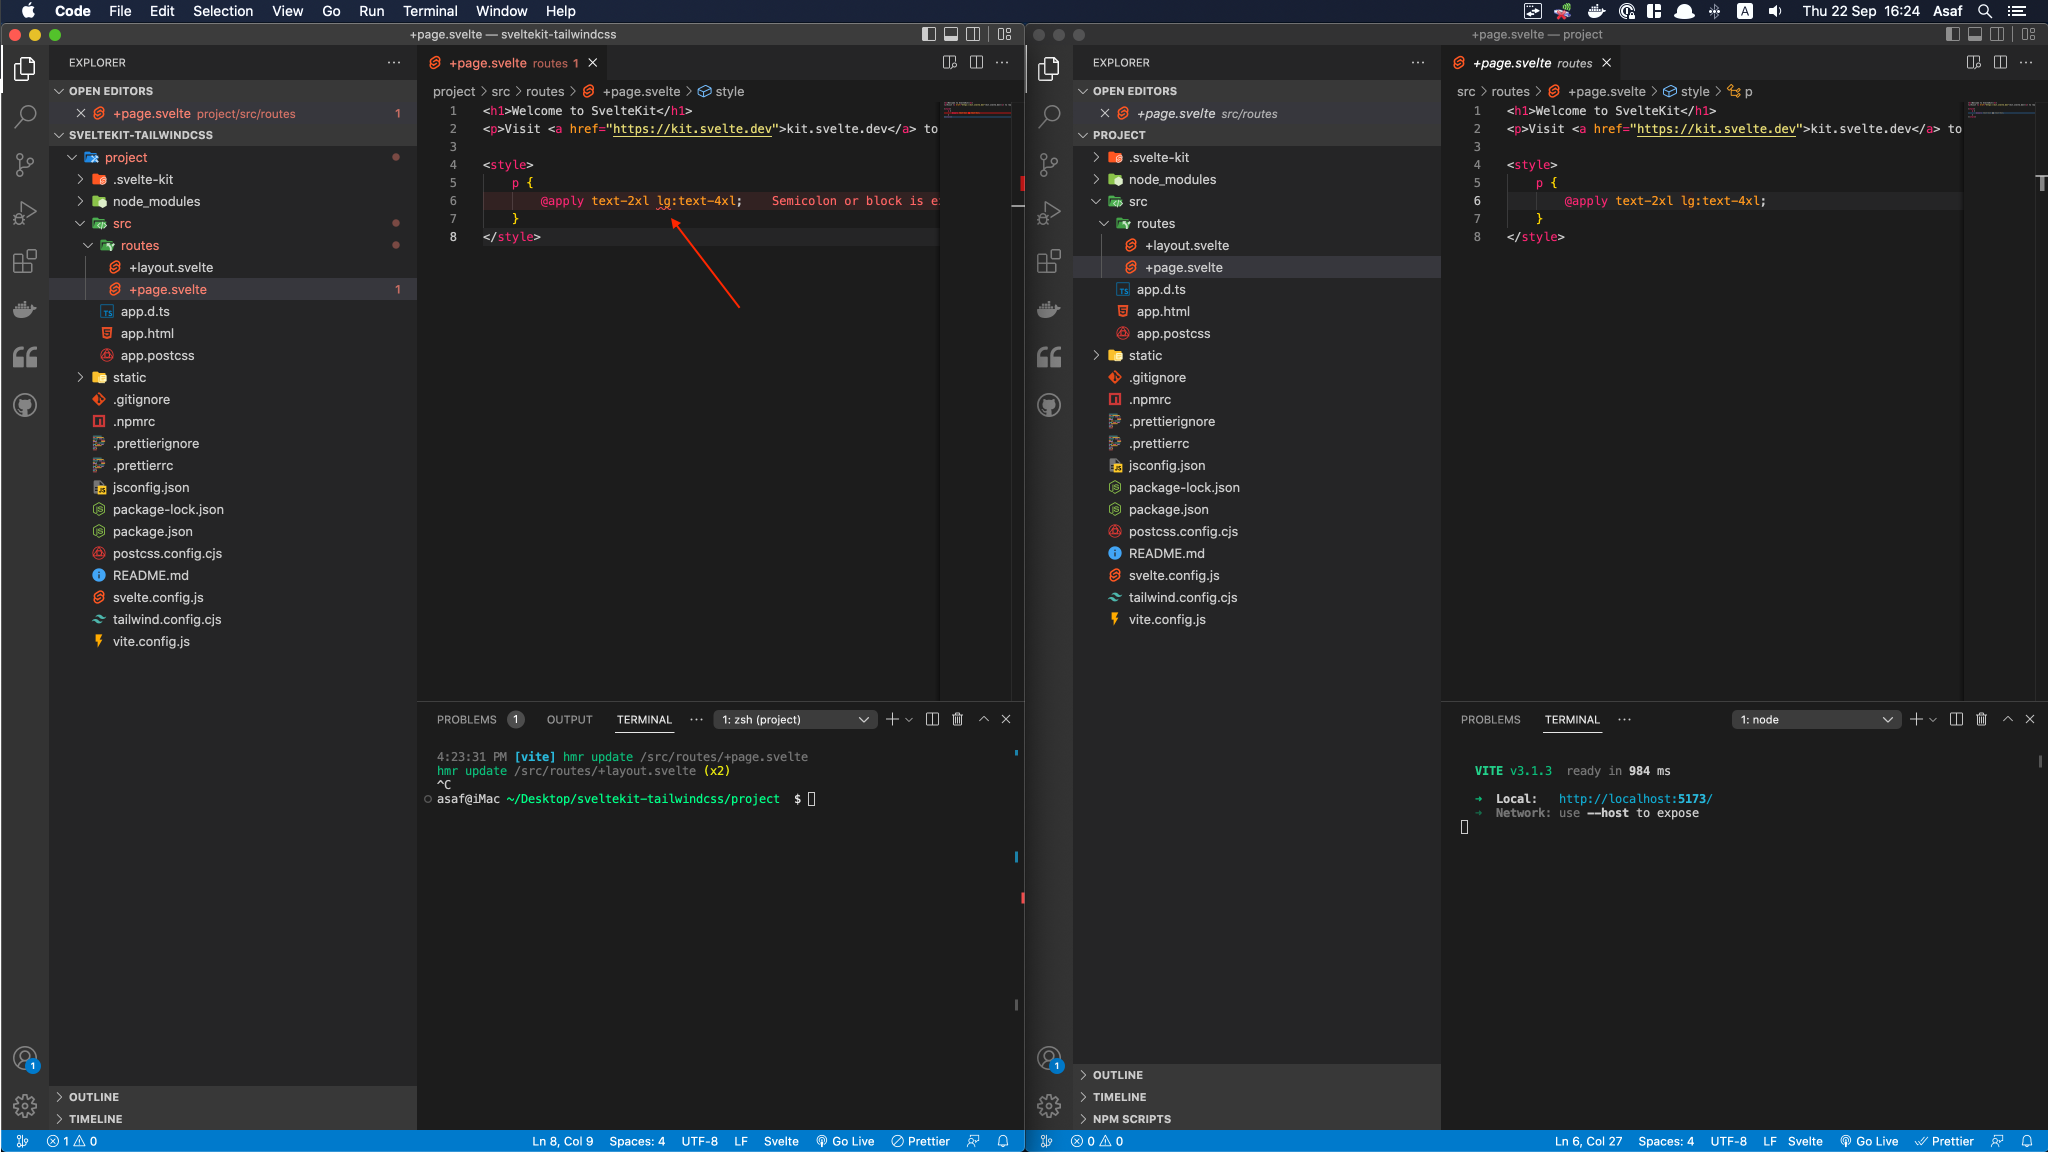Kill the terminal with the trash icon
Screen dimensions: 2048x1152
click(x=957, y=719)
